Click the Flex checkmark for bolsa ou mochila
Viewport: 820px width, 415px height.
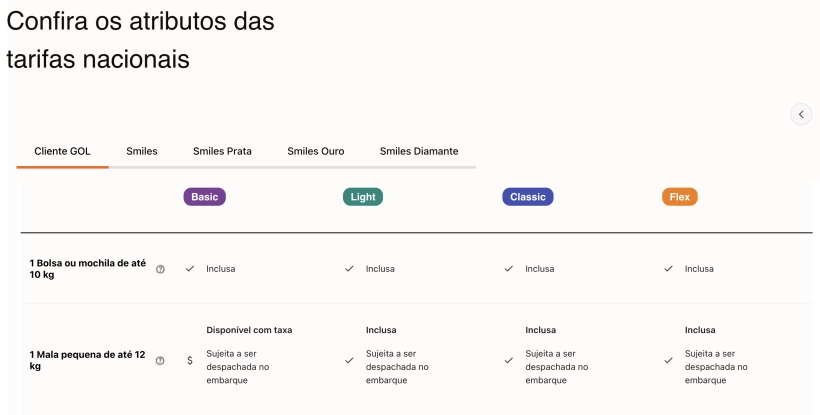click(668, 269)
